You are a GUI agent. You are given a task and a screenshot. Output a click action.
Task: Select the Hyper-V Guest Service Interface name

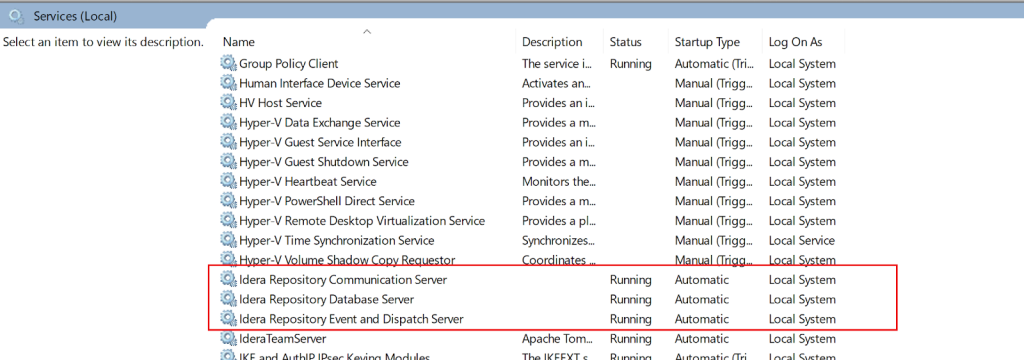pyautogui.click(x=320, y=142)
